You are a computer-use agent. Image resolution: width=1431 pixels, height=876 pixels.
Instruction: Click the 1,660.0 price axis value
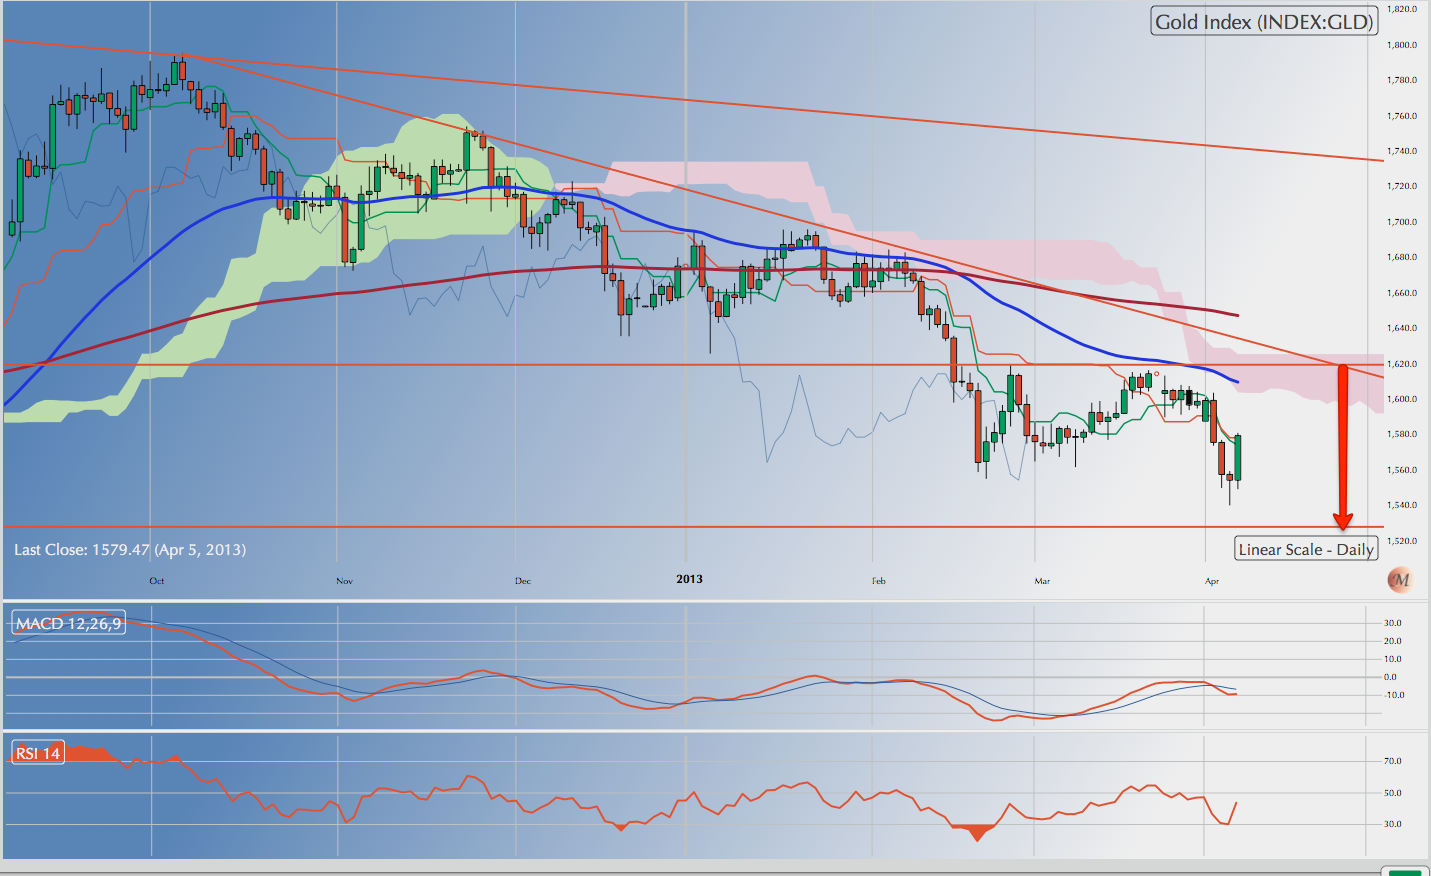click(x=1402, y=293)
